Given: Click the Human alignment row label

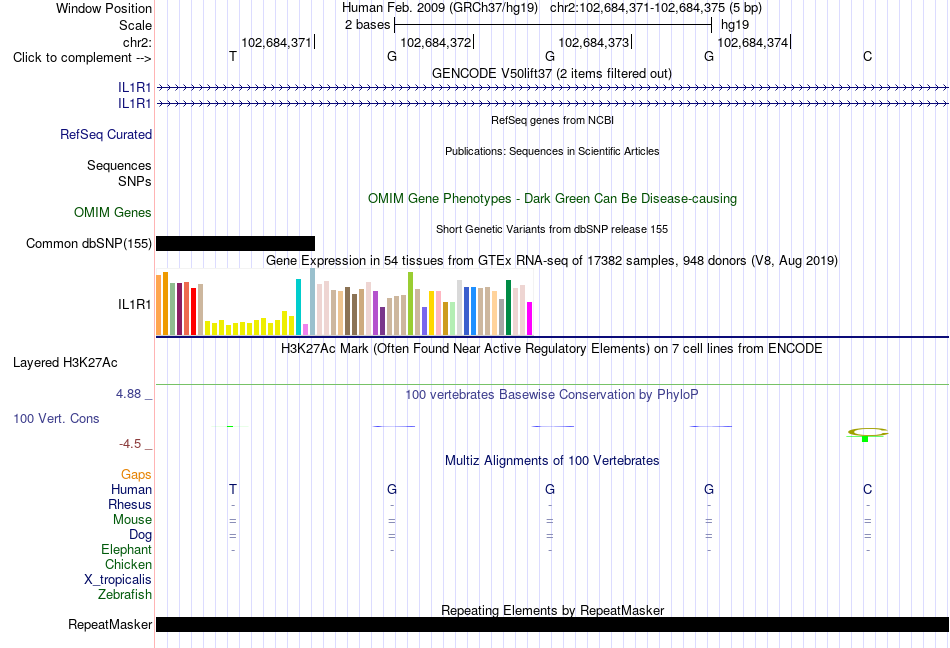Looking at the screenshot, I should [131, 489].
